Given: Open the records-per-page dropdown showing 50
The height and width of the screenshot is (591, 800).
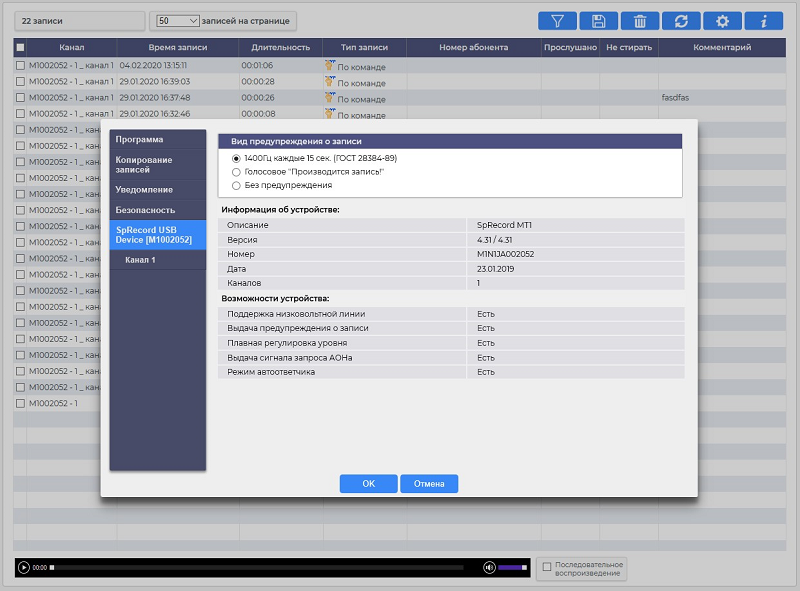Looking at the screenshot, I should [178, 21].
